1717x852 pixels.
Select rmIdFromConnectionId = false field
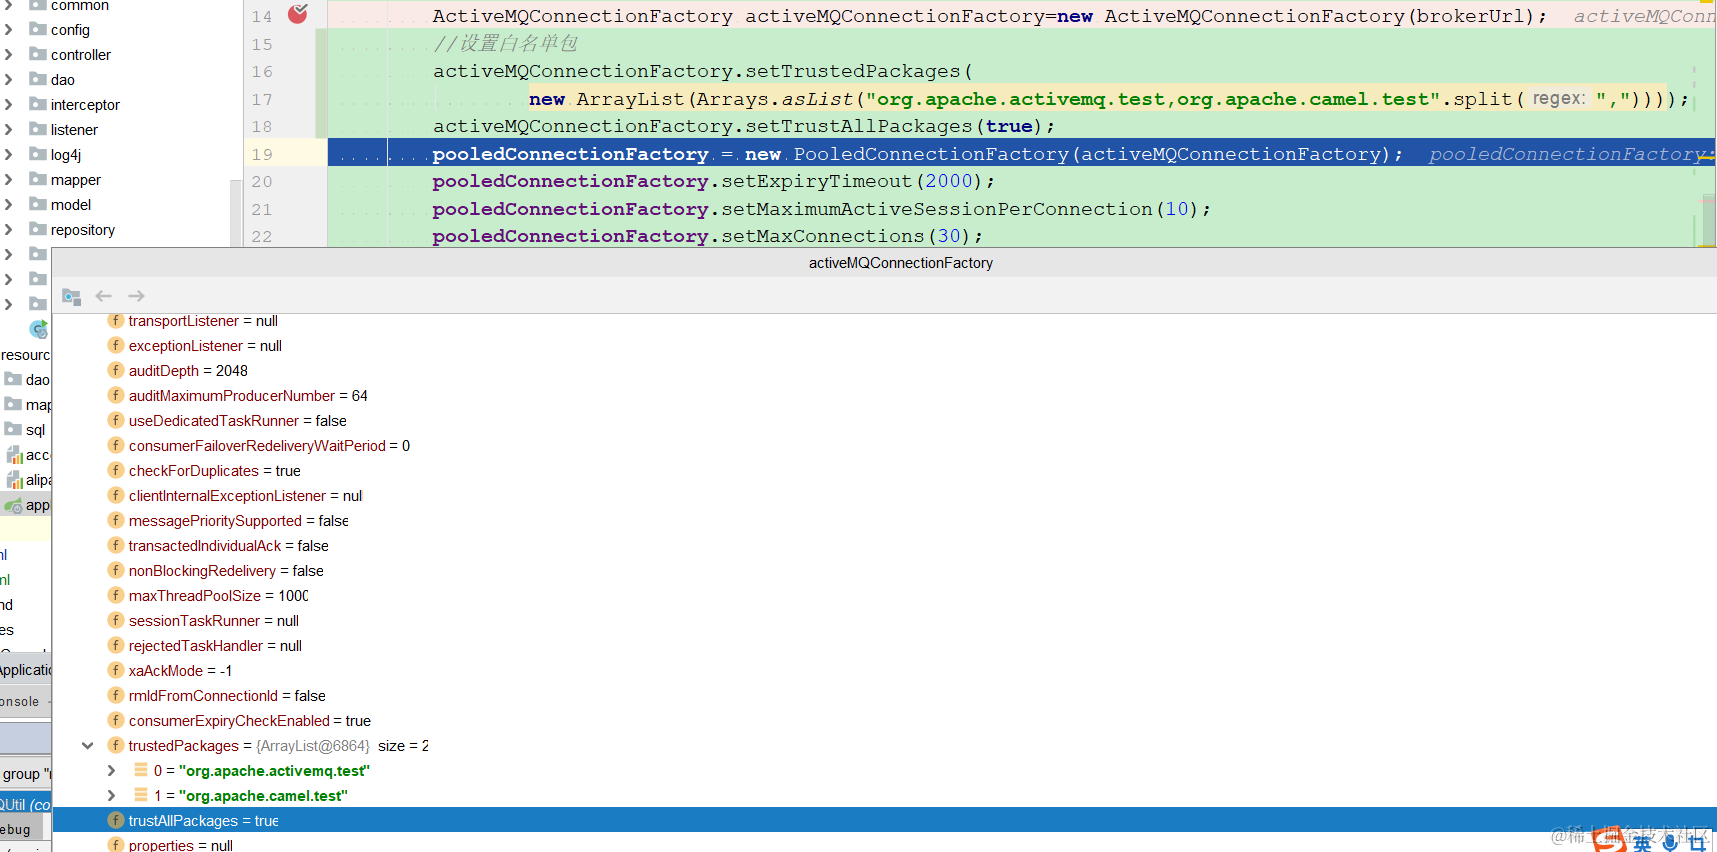227,696
